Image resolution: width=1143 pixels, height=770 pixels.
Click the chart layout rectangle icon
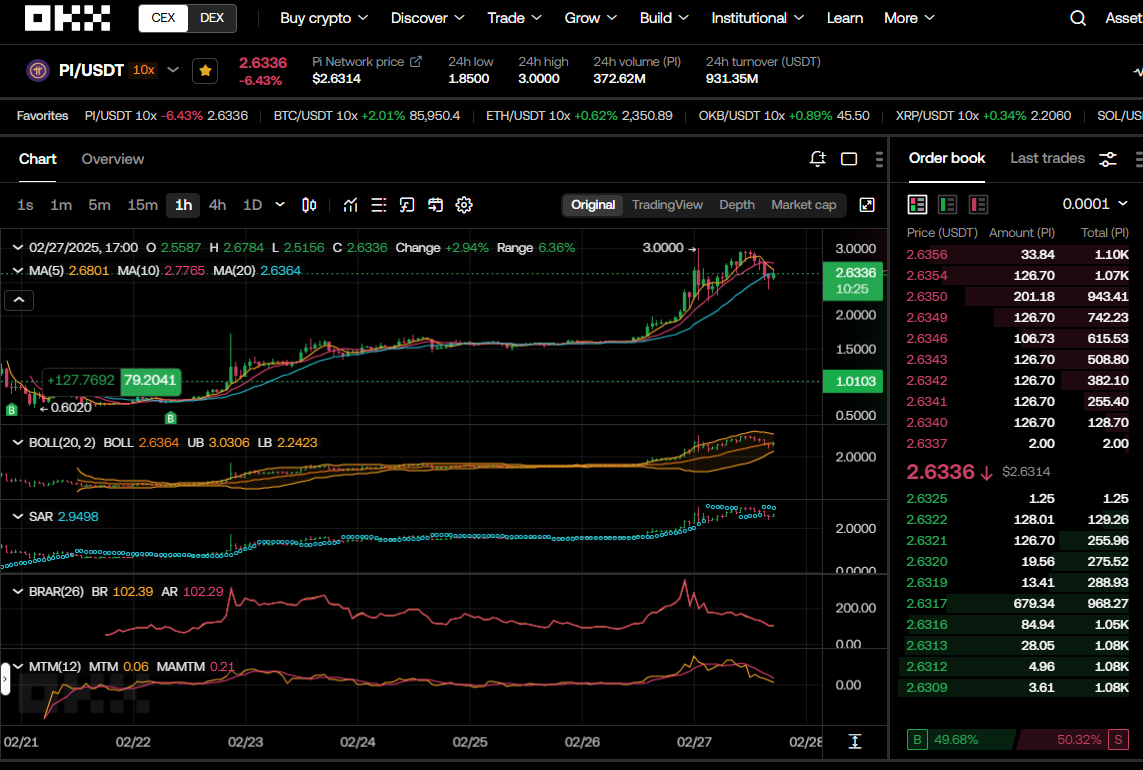[849, 159]
